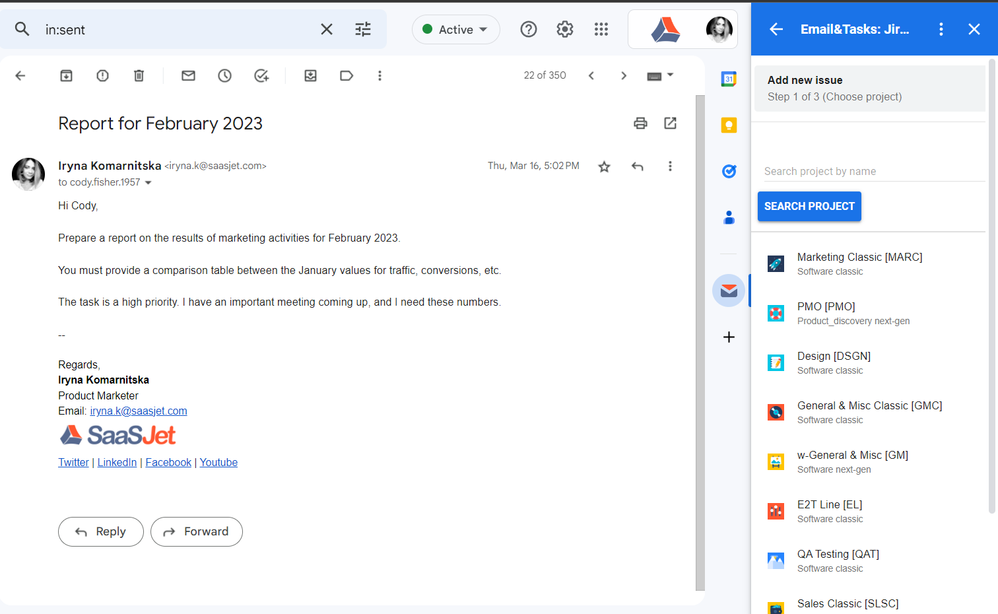Close the Email&Tasks side panel

click(974, 29)
